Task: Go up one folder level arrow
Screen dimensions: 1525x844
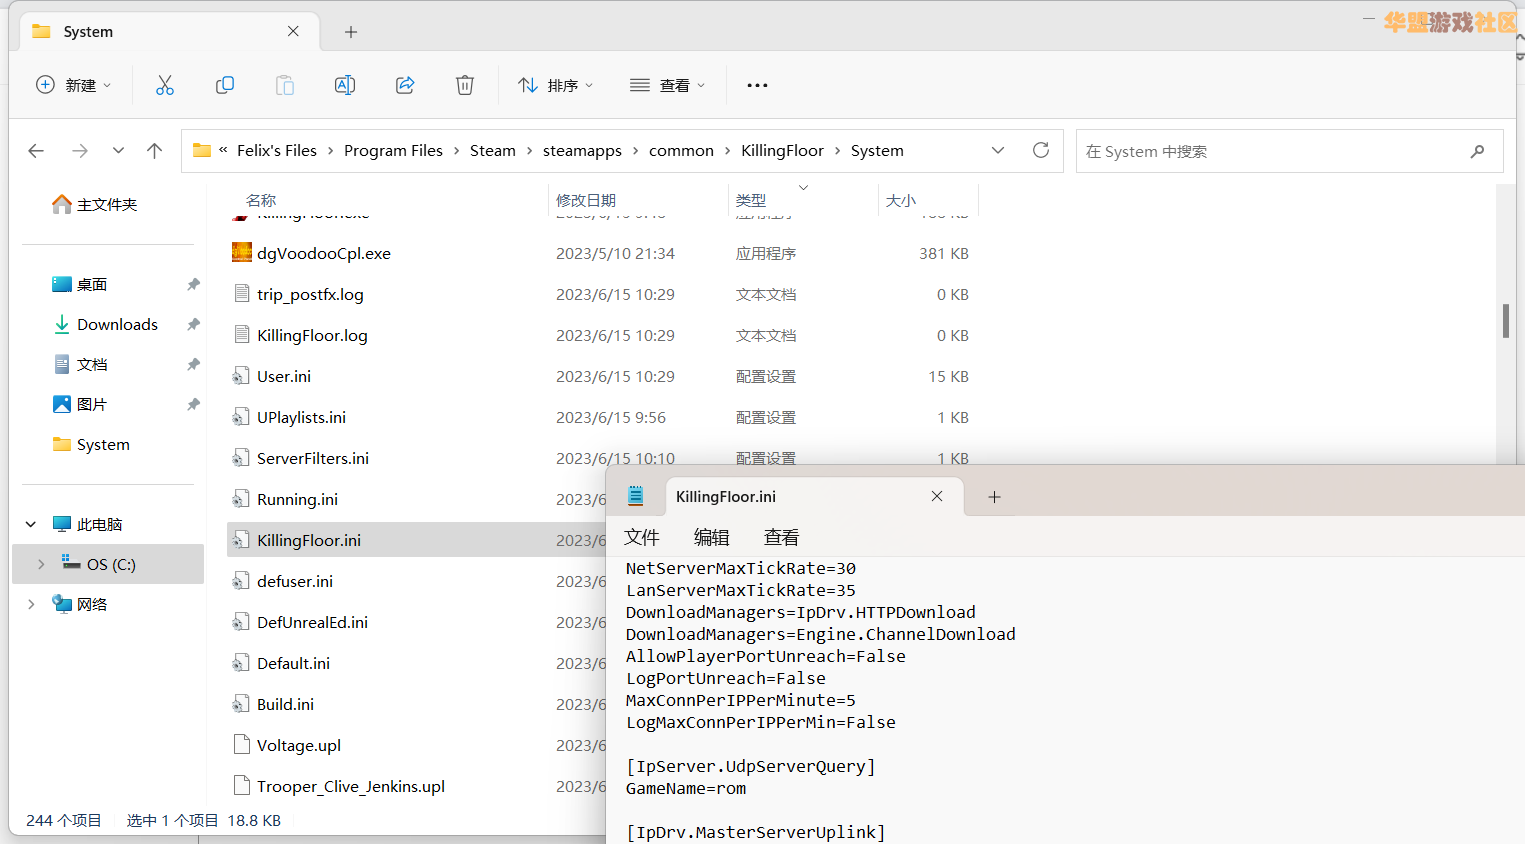Action: pos(154,151)
